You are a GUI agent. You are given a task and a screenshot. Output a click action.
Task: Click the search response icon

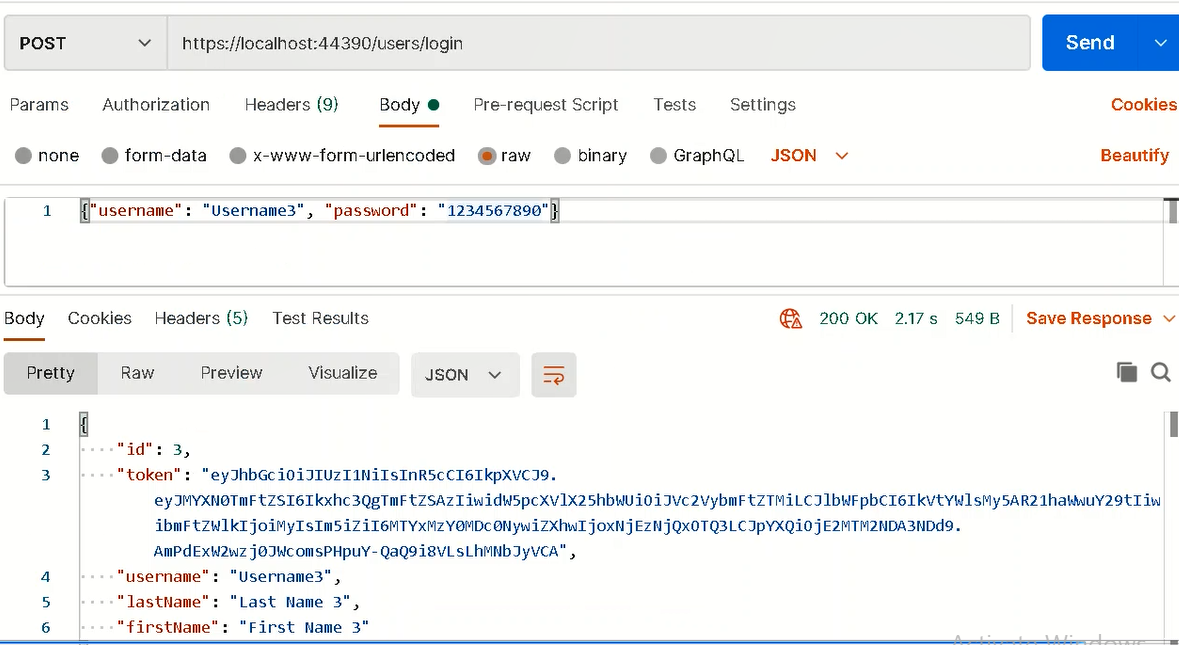[x=1160, y=372]
